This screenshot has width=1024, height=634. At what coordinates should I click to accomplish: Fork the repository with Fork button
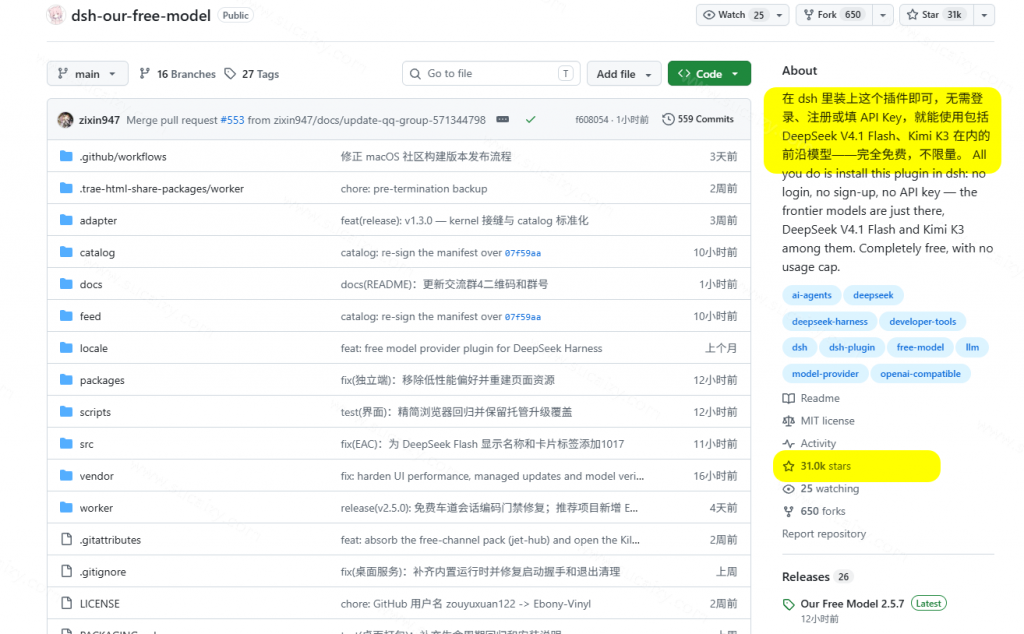click(834, 15)
